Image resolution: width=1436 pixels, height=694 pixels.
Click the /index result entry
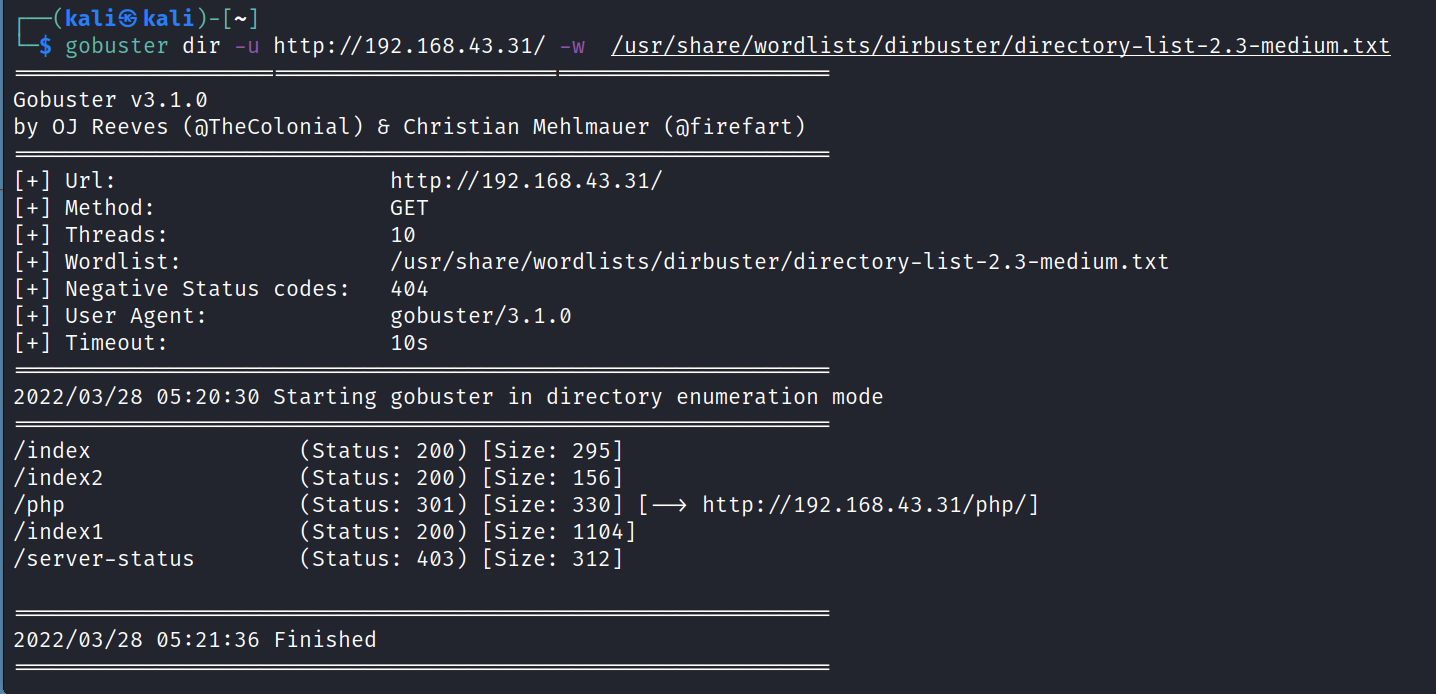[52, 451]
